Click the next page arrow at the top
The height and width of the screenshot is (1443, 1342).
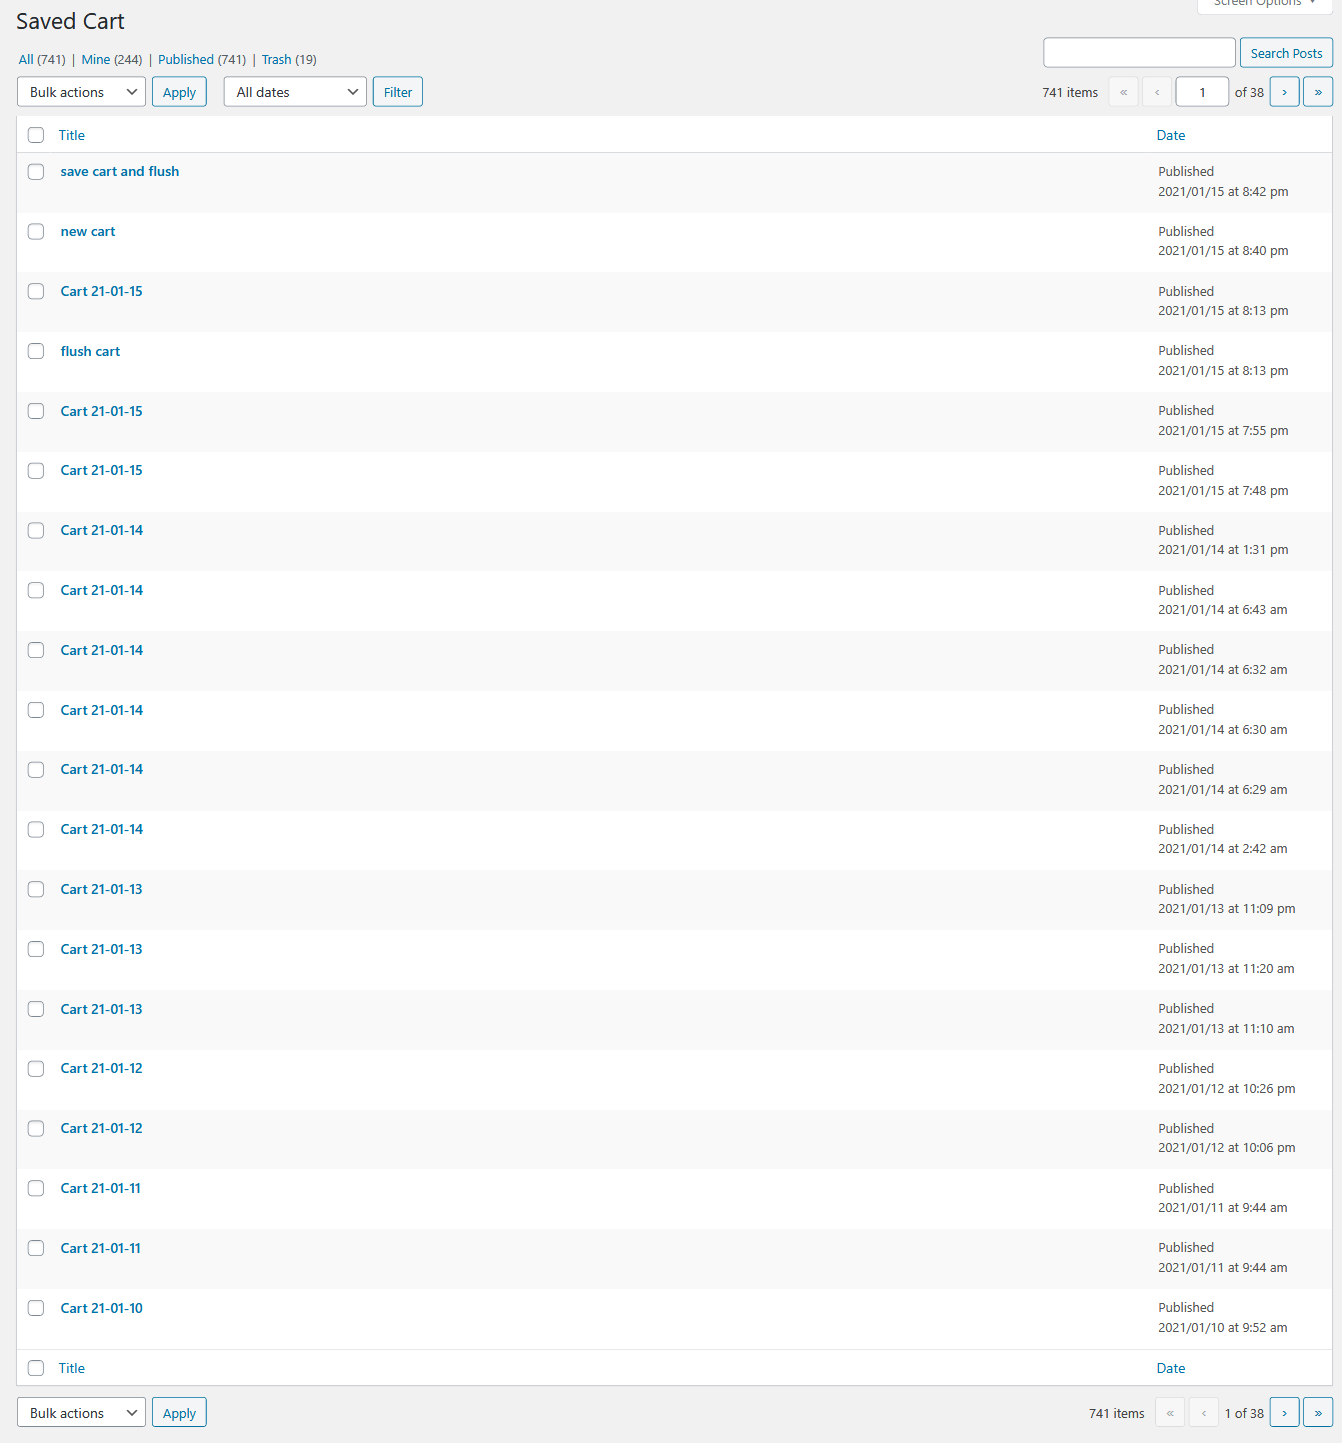tap(1284, 91)
